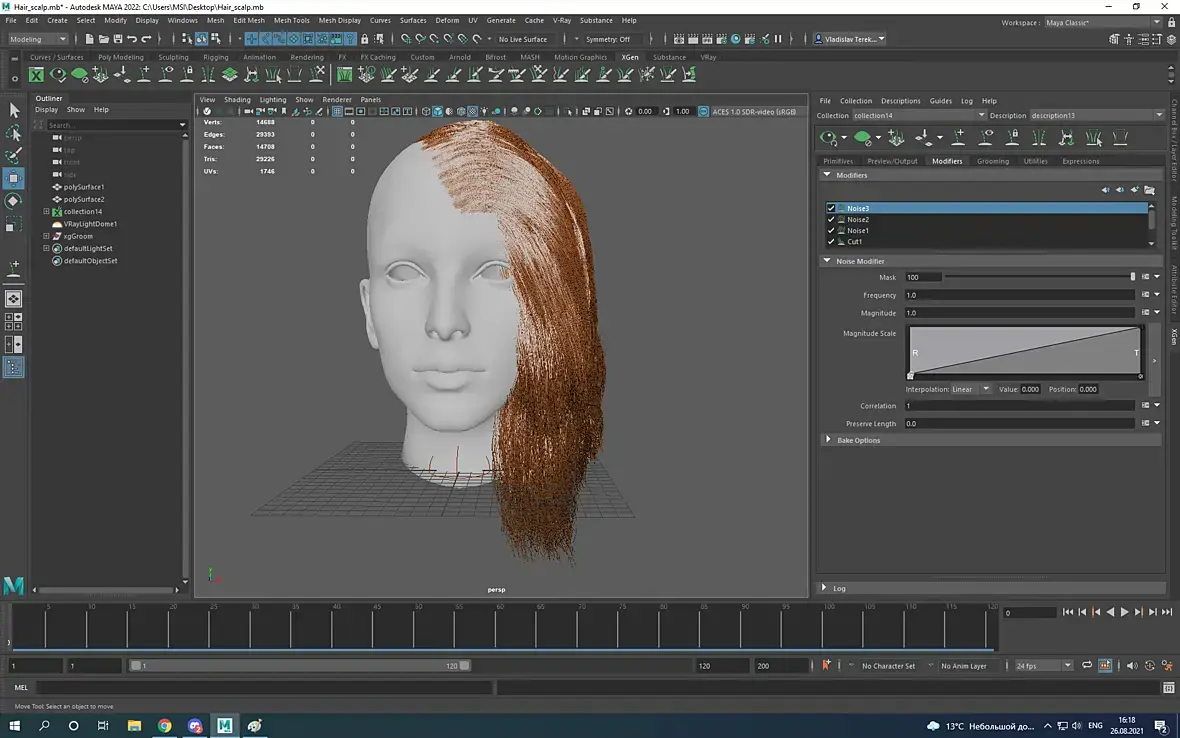Uncheck the Noise3 modifier checkbox
This screenshot has height=738, width=1180.
pyautogui.click(x=831, y=208)
